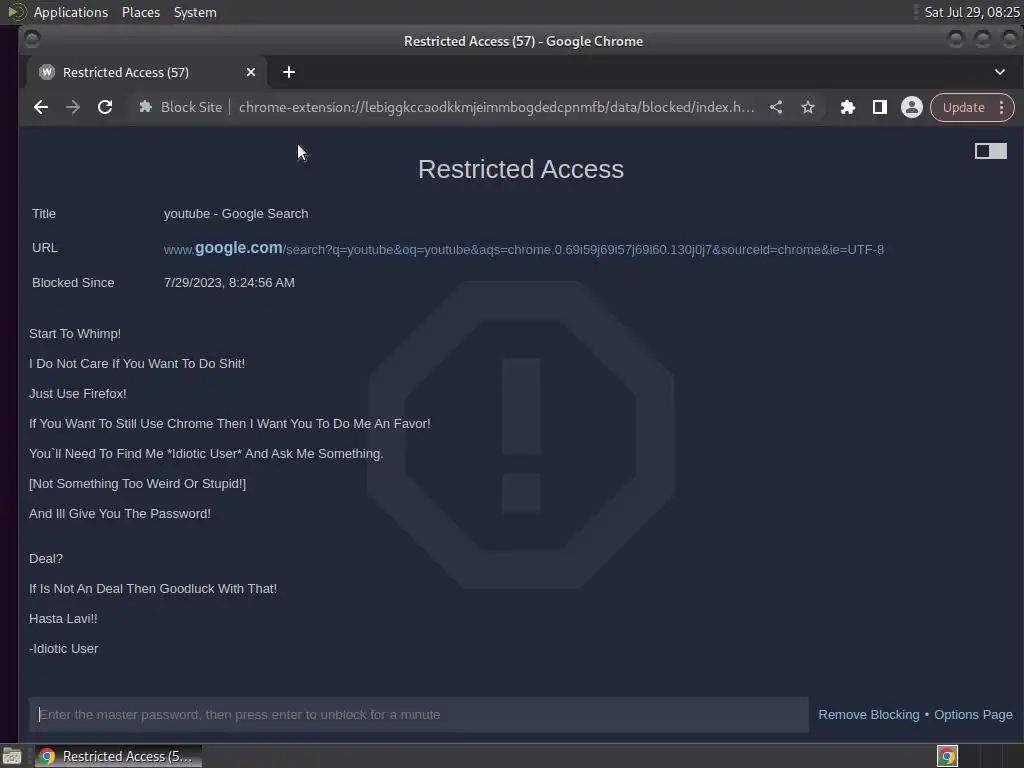1024x768 pixels.
Task: Click the forward navigation arrow
Action: [x=72, y=107]
